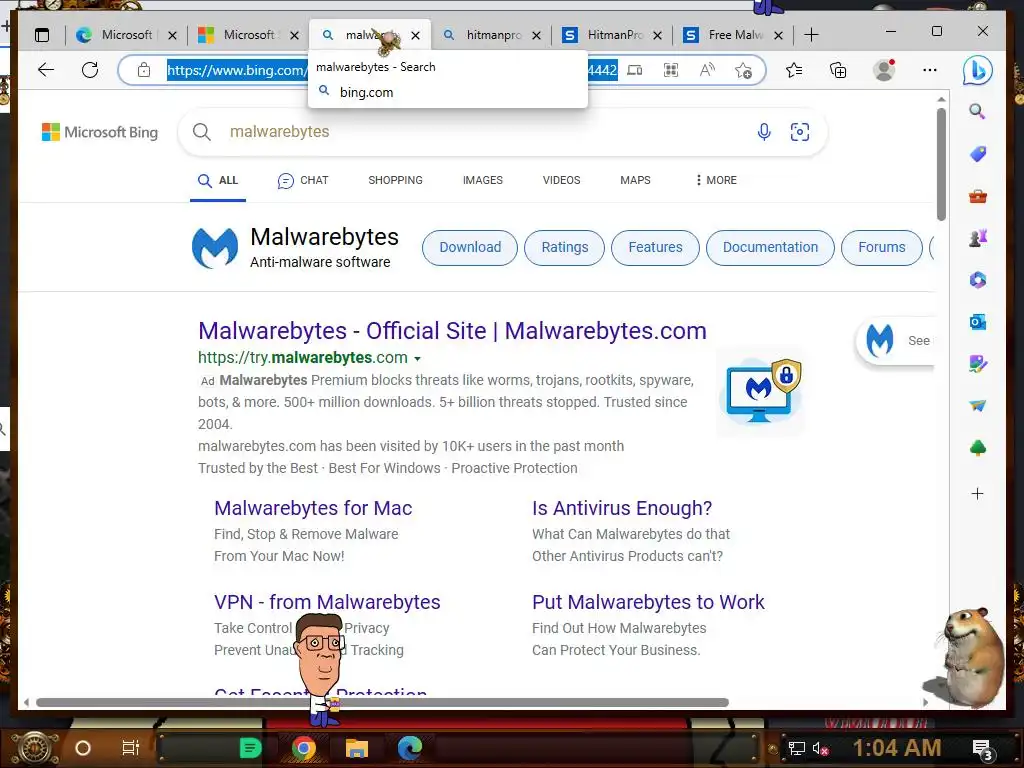Switch to the HitmanPro tab
1024x768 pixels.
[612, 35]
